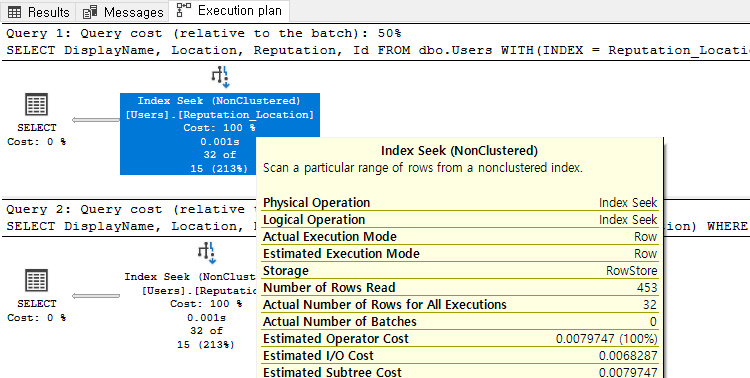This screenshot has width=750, height=378.
Task: Click the Query 2 SELECT statement text
Action: (131, 226)
